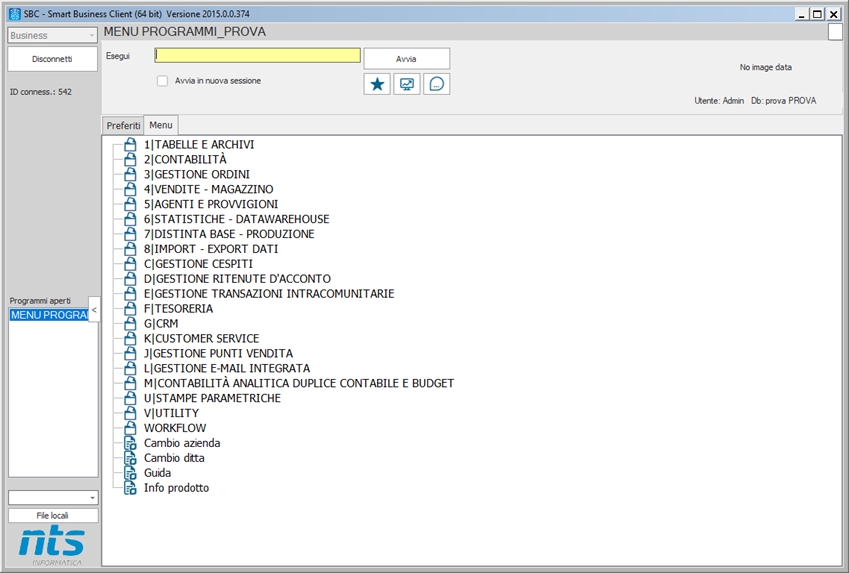Screen dimensions: 849x573
Task: Click lock icon beside G|CRM
Action: [130, 323]
